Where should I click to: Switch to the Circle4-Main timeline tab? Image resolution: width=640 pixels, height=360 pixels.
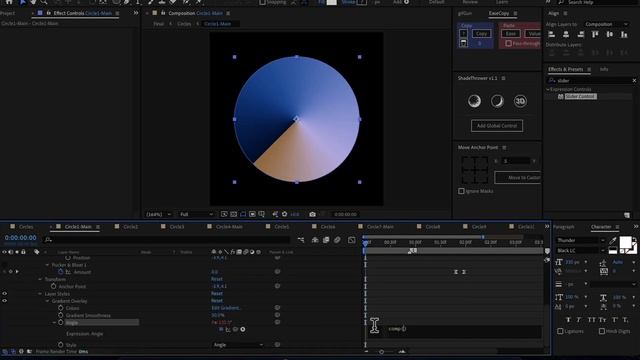tap(229, 227)
